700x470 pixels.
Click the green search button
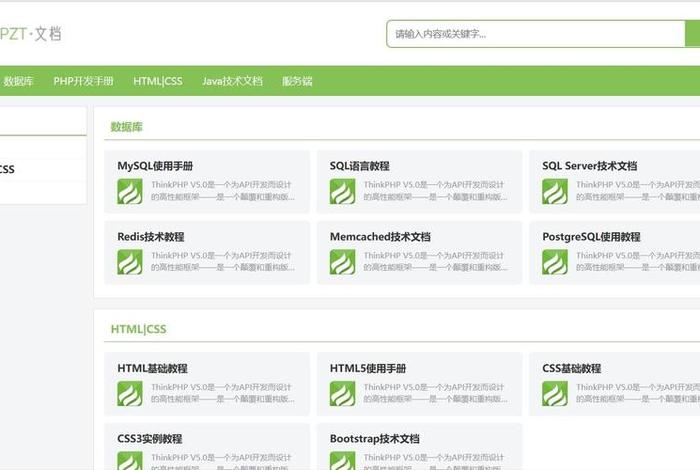[x=692, y=33]
